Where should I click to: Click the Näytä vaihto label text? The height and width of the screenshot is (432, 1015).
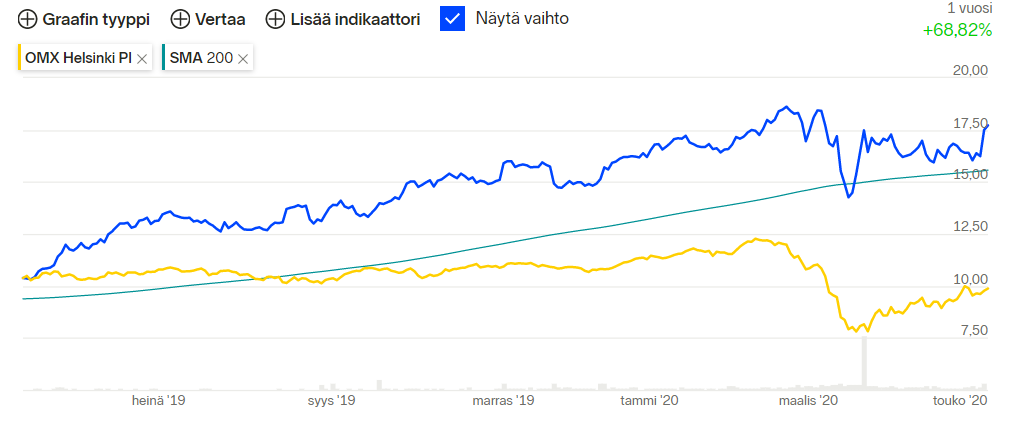[x=522, y=19]
